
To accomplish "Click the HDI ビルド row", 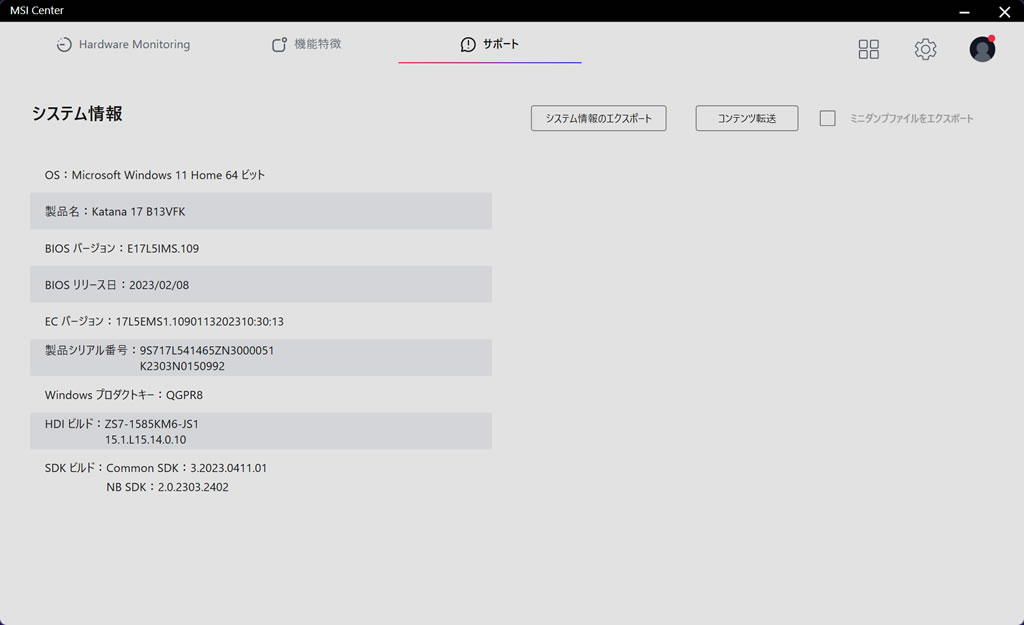I will click(x=261, y=431).
